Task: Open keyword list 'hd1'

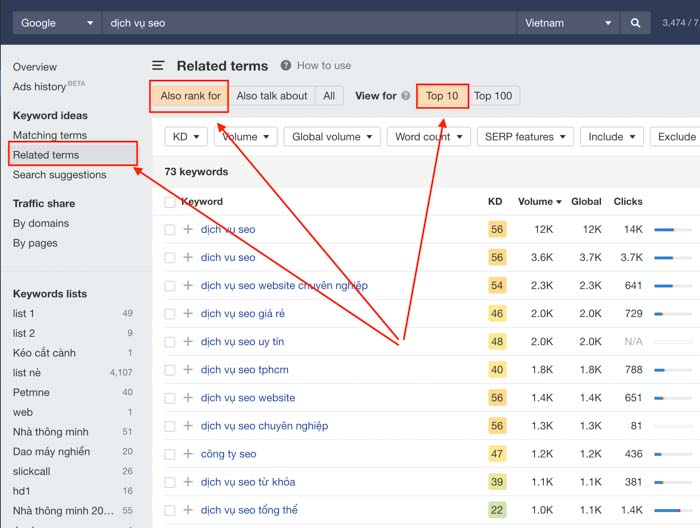Action: pos(21,491)
